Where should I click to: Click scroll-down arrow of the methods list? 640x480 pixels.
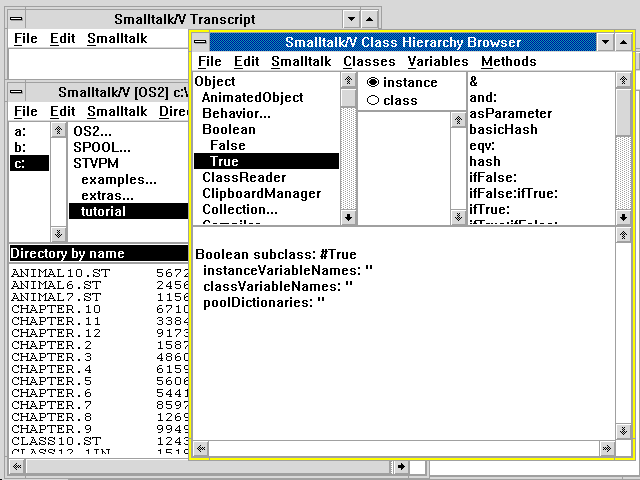(623, 217)
